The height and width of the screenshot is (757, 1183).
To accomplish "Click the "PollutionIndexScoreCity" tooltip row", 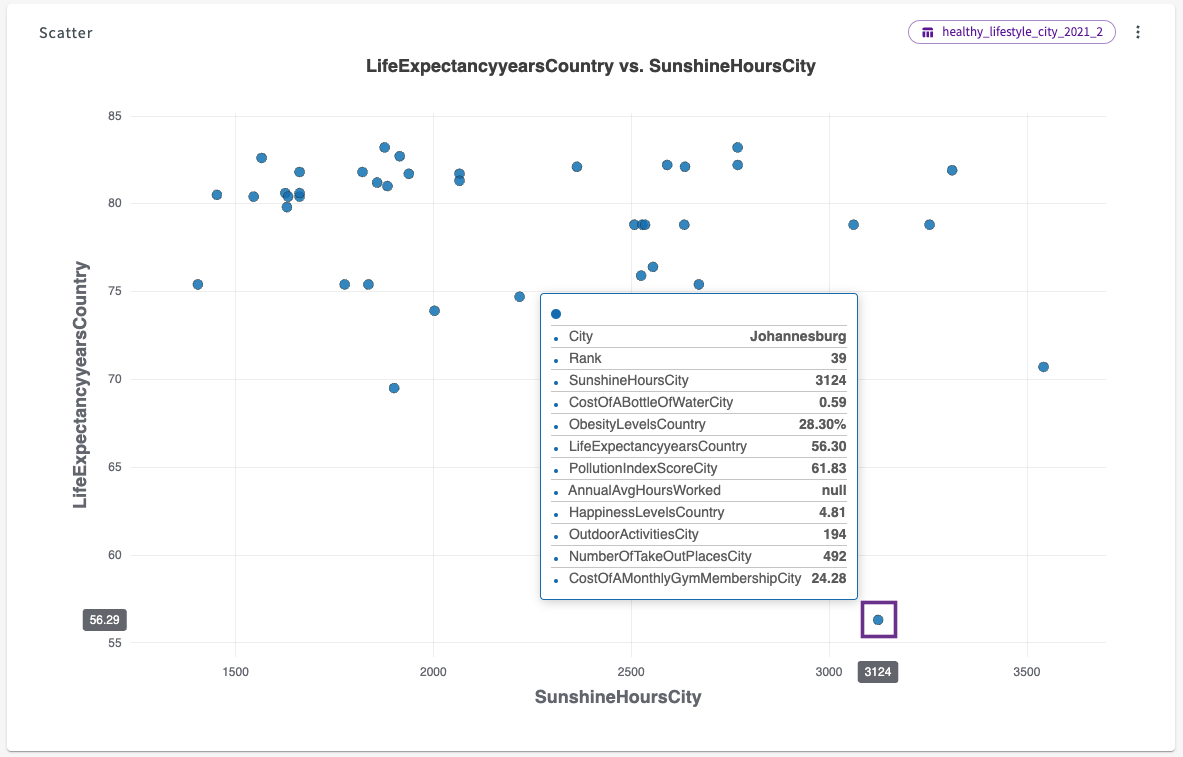I will pos(699,468).
